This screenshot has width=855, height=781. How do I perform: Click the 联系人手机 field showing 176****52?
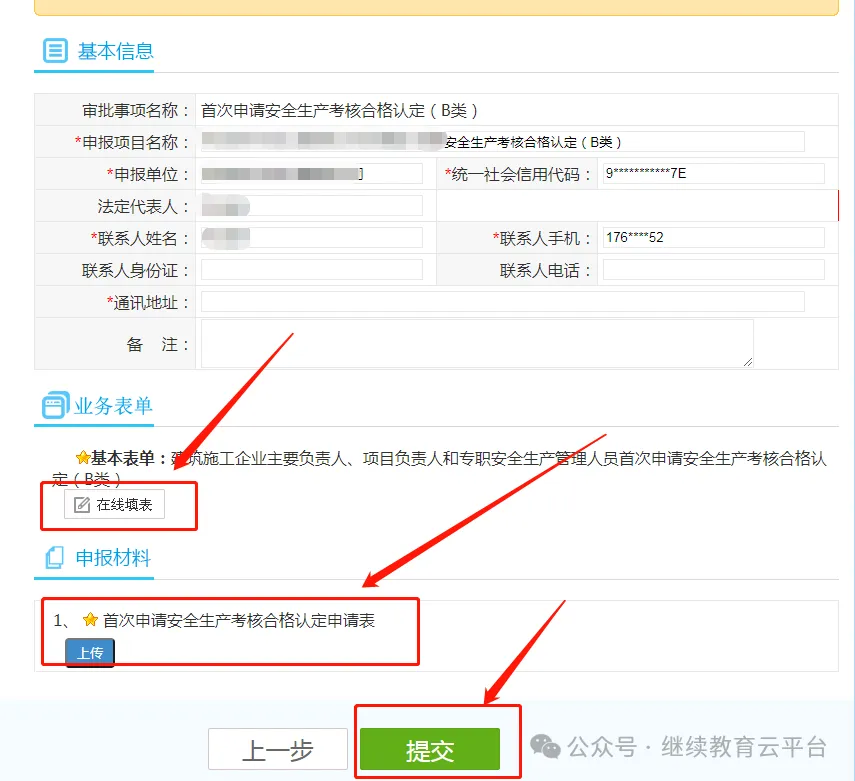coord(714,238)
